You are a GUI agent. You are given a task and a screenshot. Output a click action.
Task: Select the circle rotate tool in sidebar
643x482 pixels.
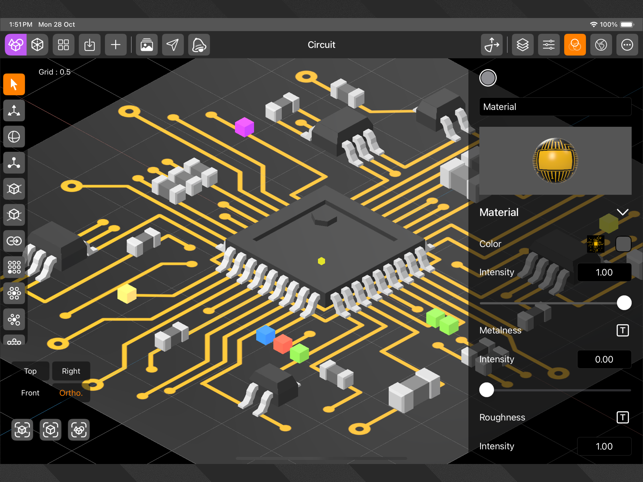14,137
